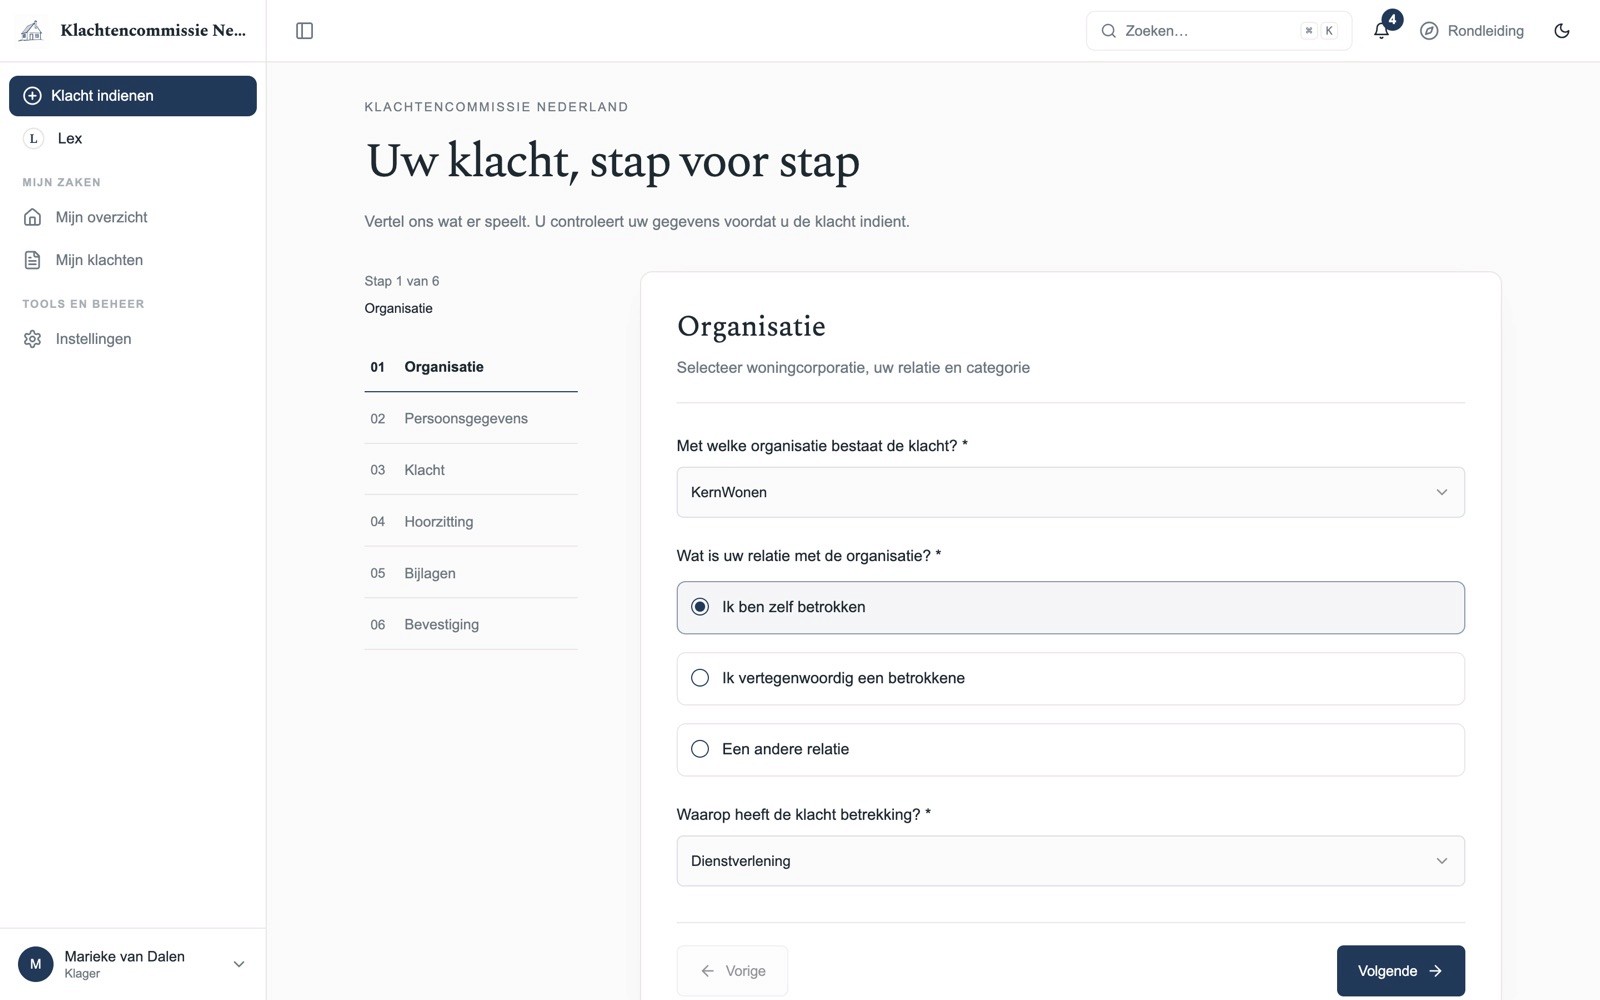Click the search magnifier icon
This screenshot has width=1600, height=1000.
(x=1108, y=31)
